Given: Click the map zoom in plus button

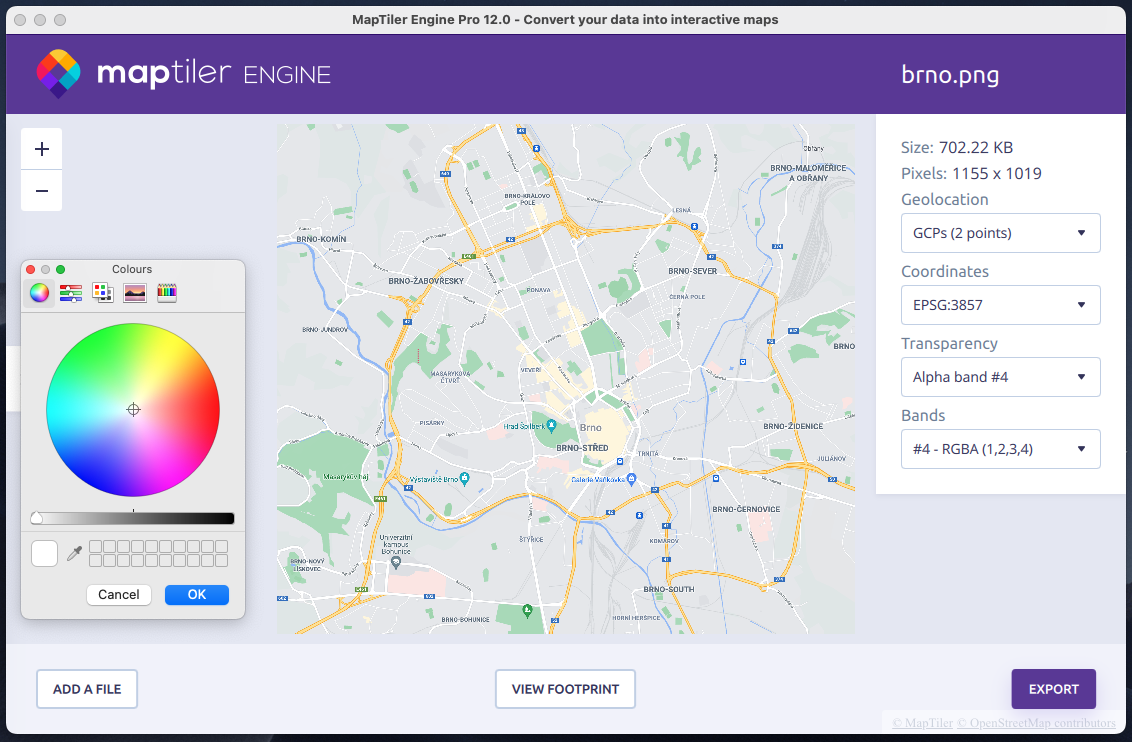Looking at the screenshot, I should [42, 149].
